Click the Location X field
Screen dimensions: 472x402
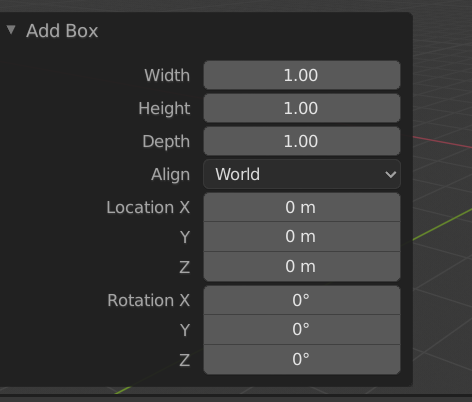pyautogui.click(x=302, y=207)
